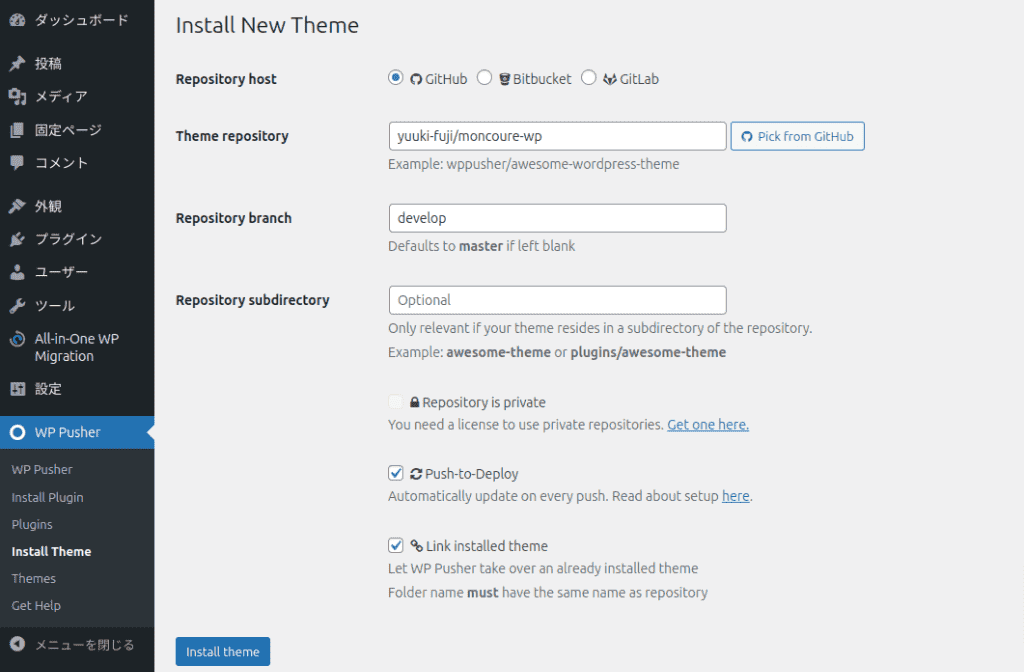
Task: Select the Bitbucket repository host radio
Action: pos(484,78)
